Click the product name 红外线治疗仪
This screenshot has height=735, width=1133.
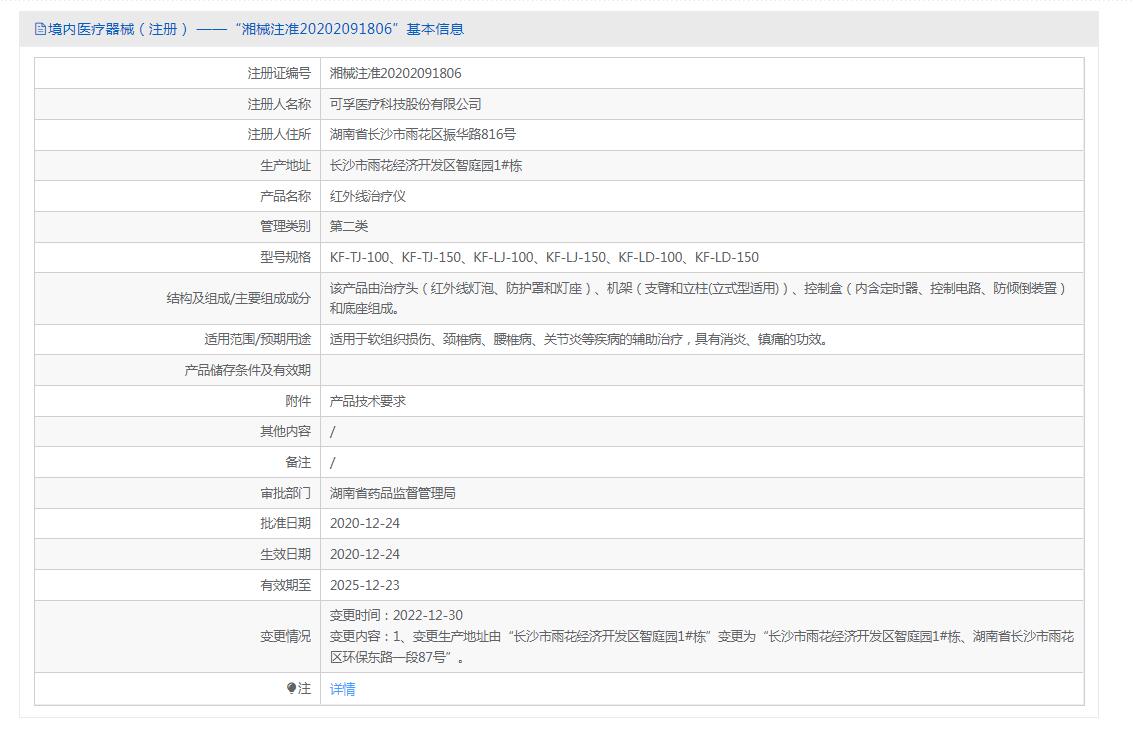(x=368, y=196)
